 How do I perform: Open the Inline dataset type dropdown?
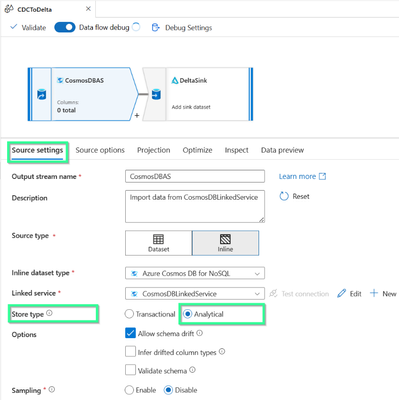[195, 273]
